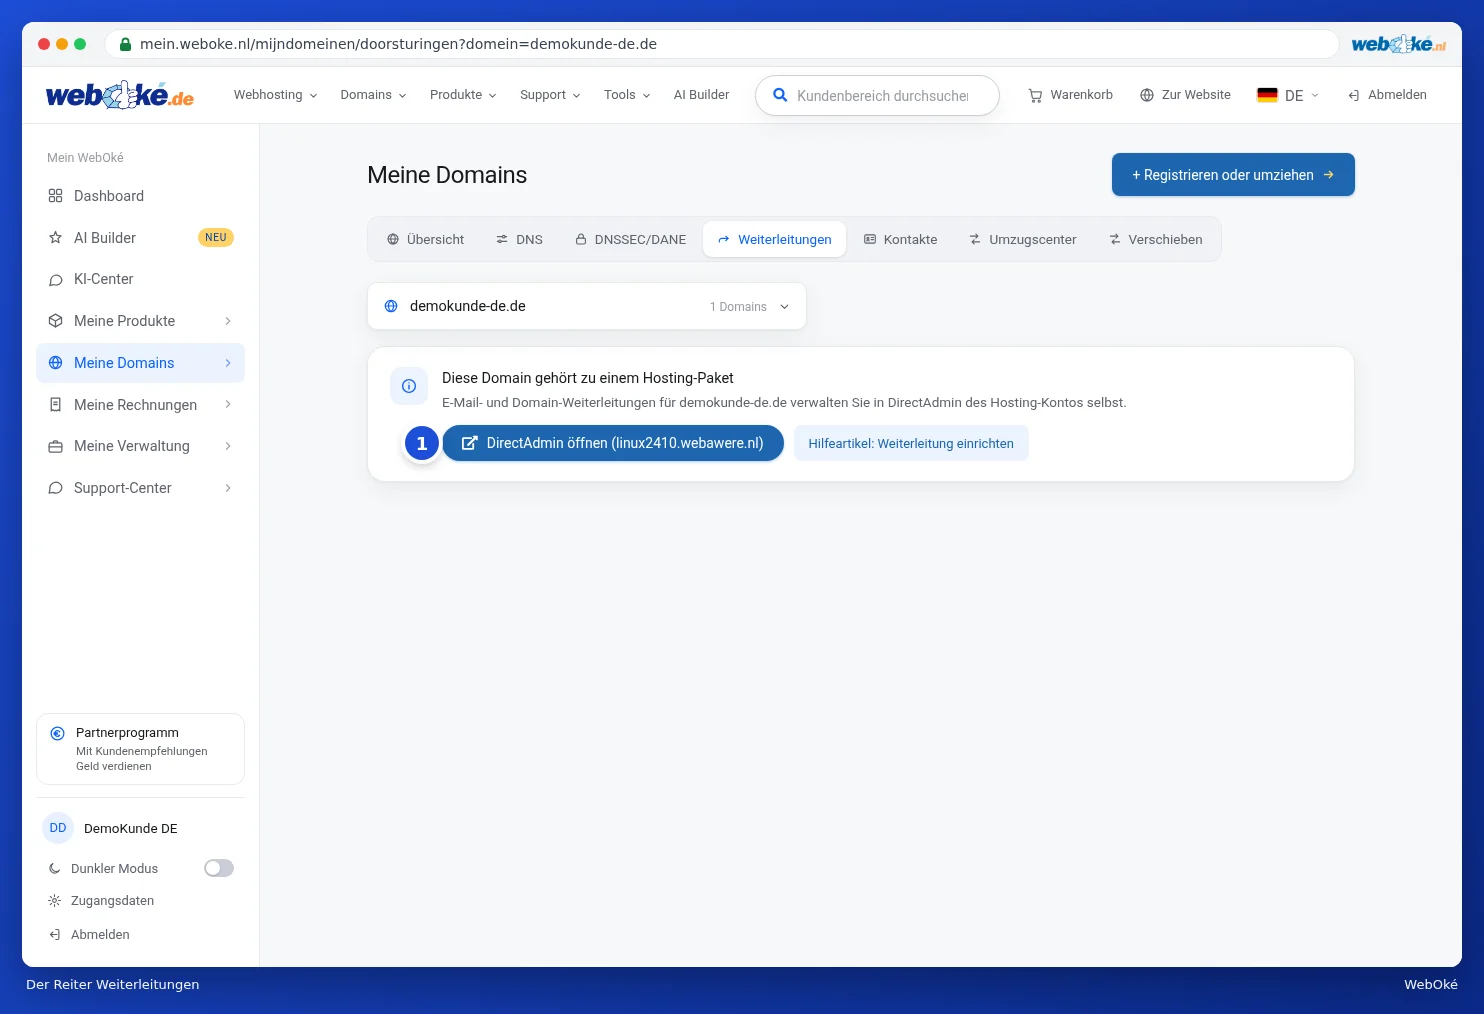Click the KI-Center chat bubble icon

pyautogui.click(x=56, y=279)
